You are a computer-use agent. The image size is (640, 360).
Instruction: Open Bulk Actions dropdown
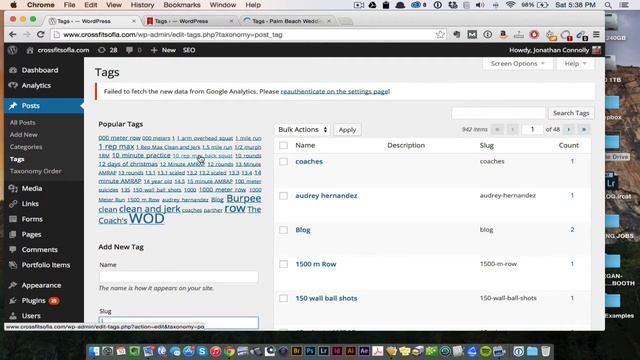302,130
